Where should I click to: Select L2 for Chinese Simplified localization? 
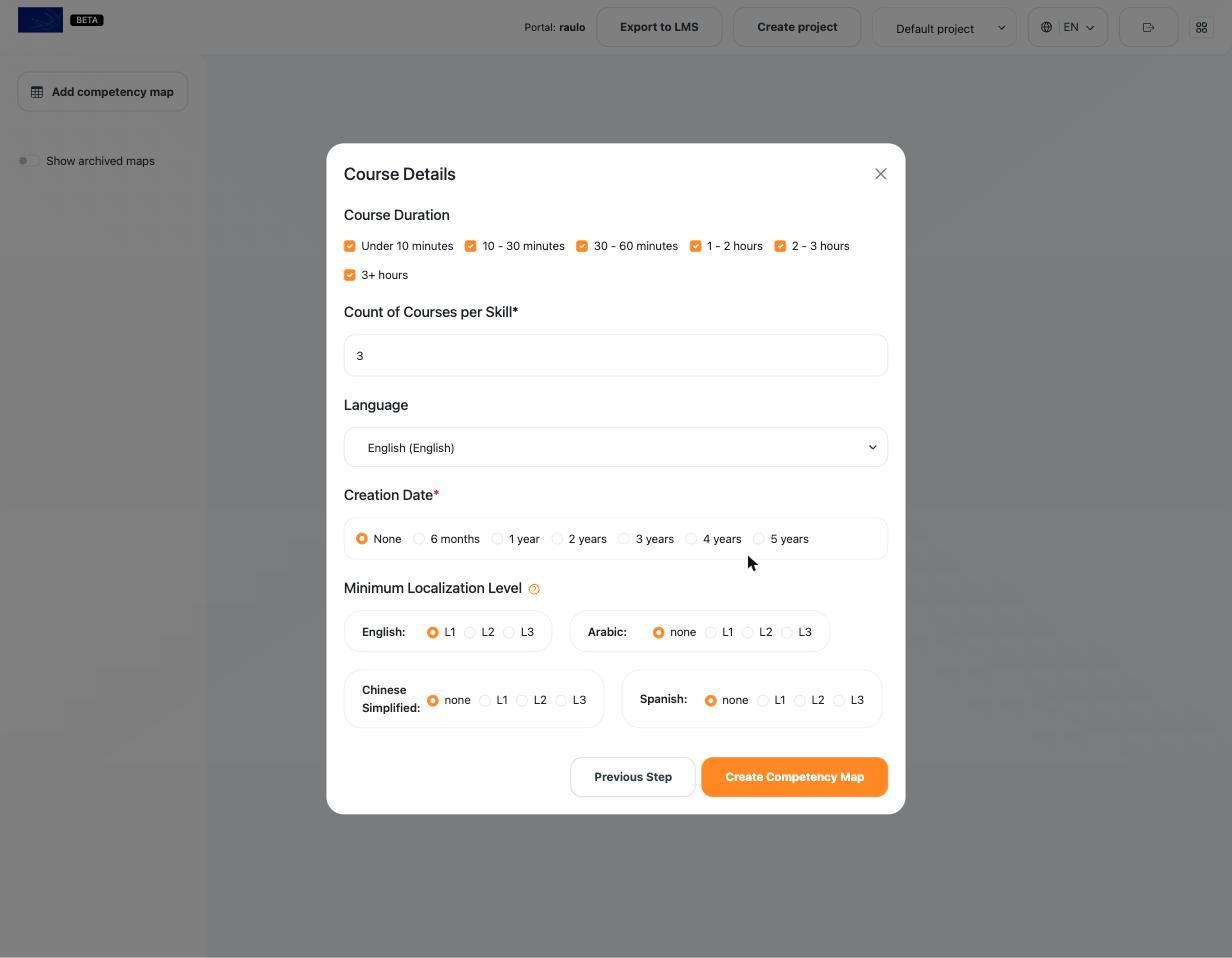(522, 700)
